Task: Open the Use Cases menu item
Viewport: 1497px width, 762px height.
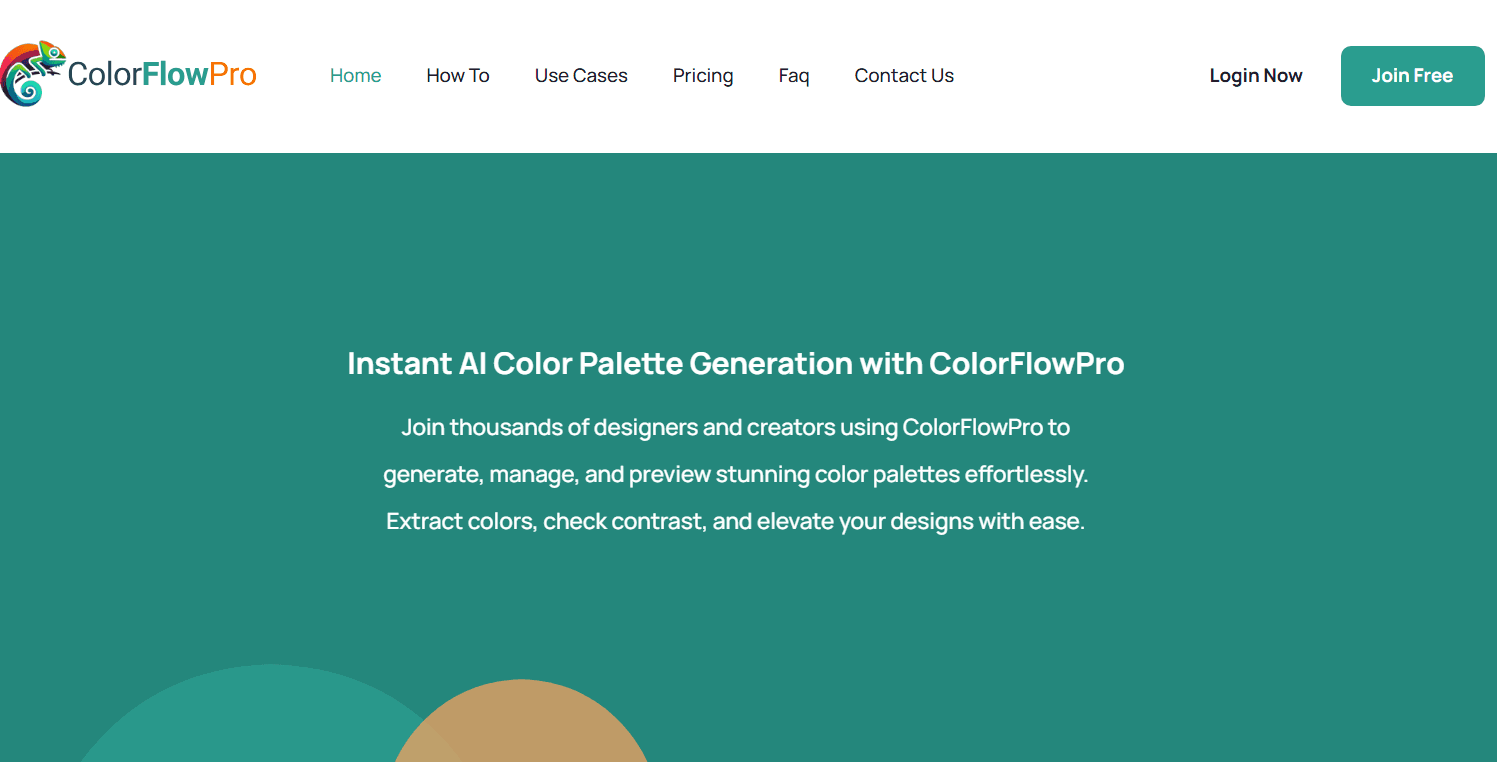Action: [581, 75]
